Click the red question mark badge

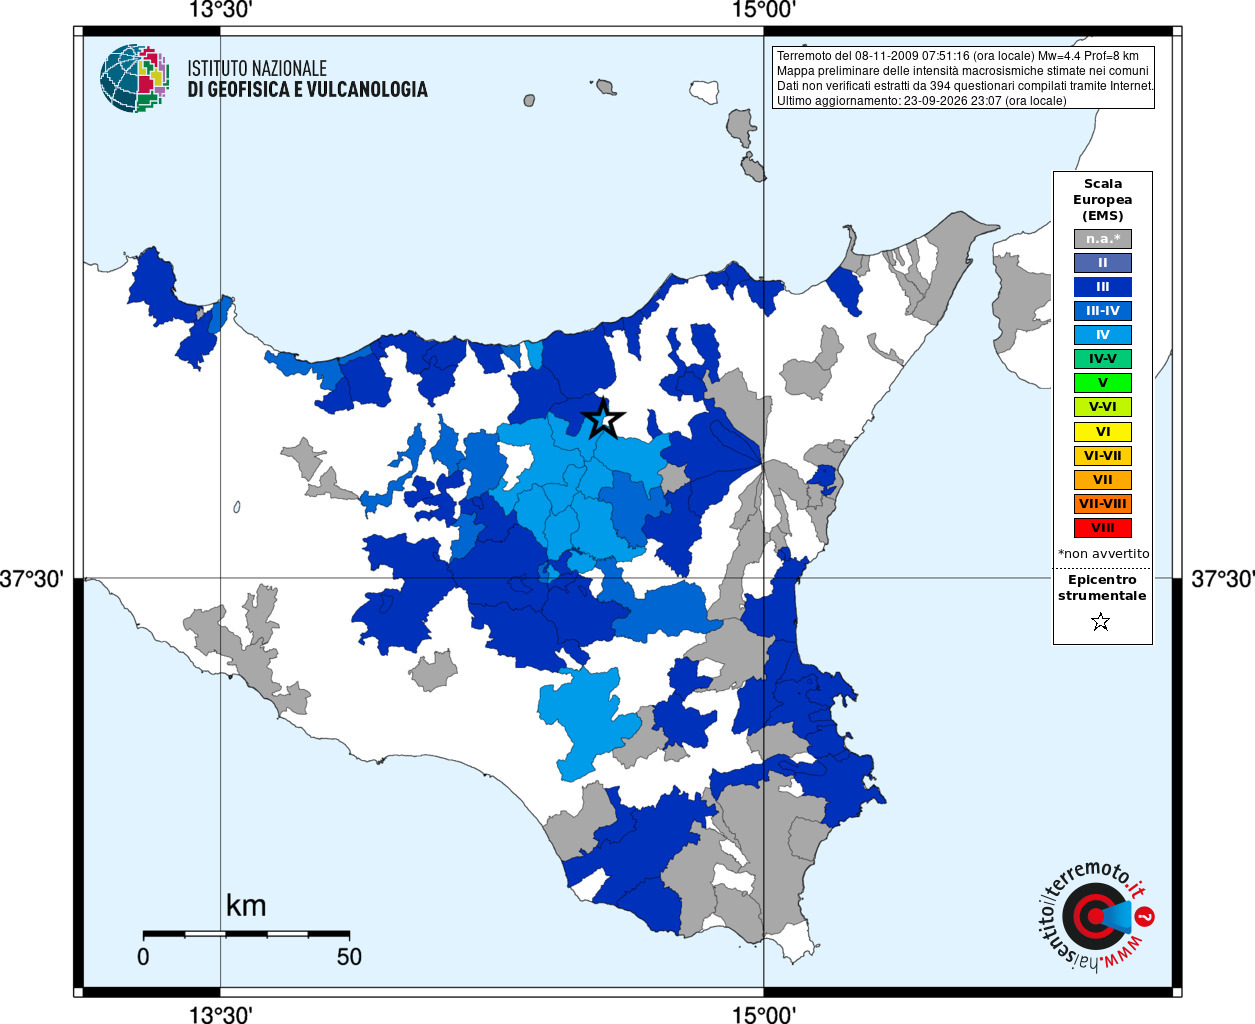[1145, 916]
